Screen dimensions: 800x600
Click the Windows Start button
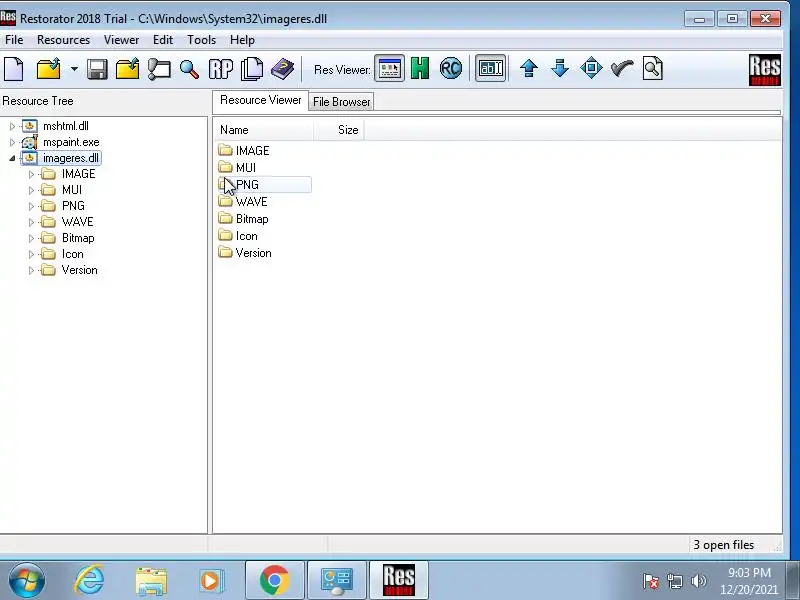coord(26,580)
